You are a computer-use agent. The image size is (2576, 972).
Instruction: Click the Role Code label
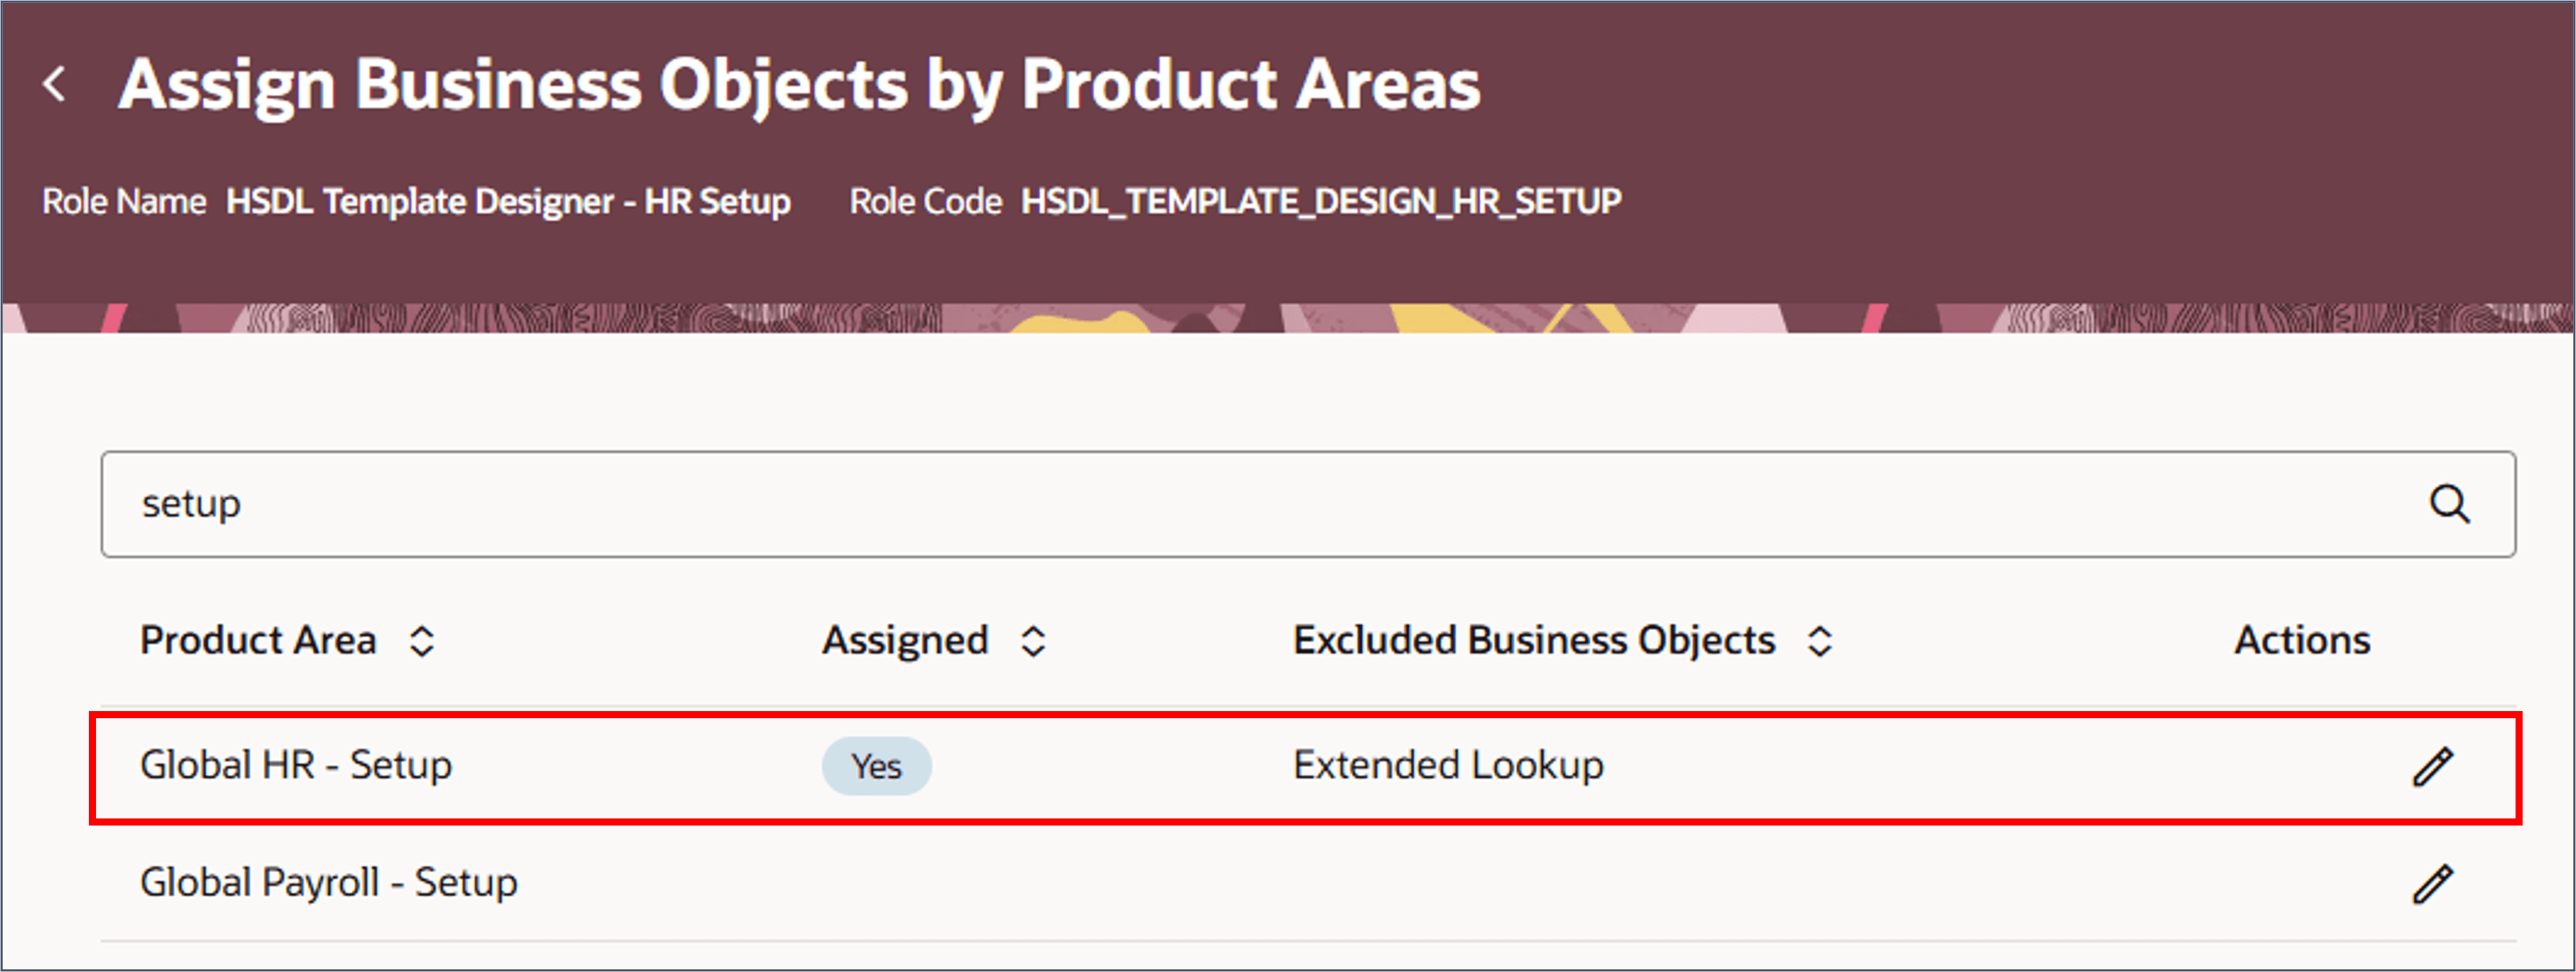point(925,202)
